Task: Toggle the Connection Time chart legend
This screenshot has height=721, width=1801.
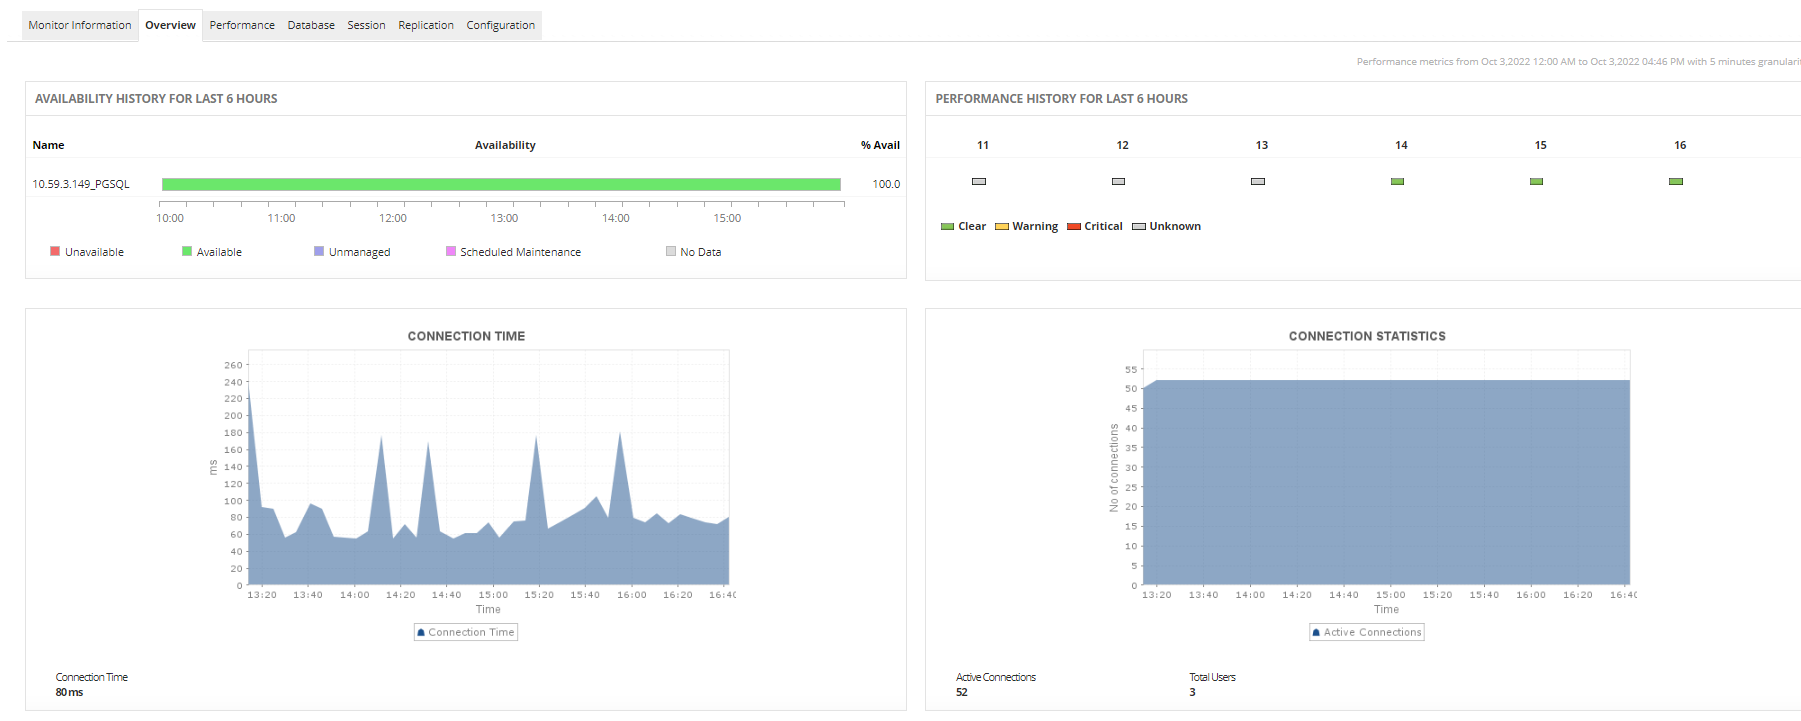Action: click(466, 632)
